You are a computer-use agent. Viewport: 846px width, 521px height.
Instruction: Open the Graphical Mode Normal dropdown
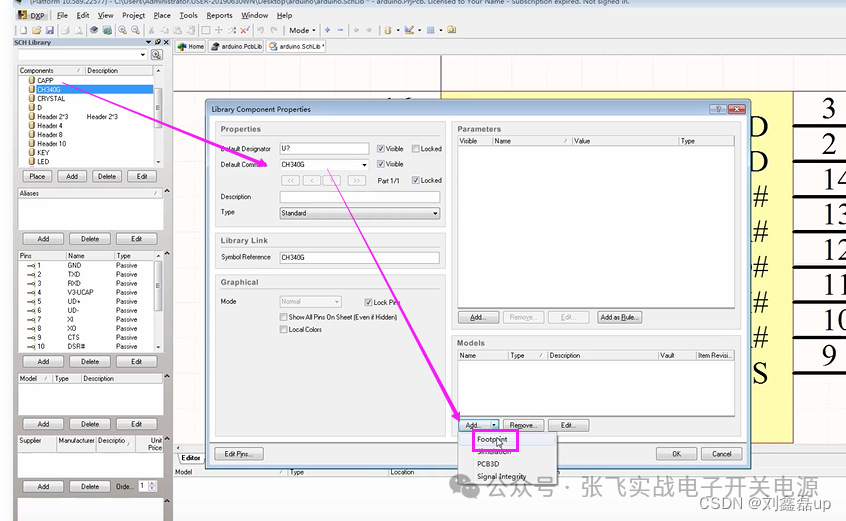[337, 301]
